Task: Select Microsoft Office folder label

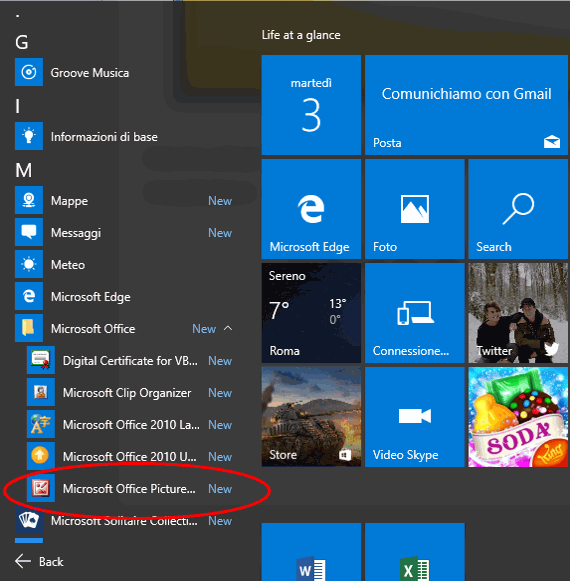Action: tap(93, 329)
